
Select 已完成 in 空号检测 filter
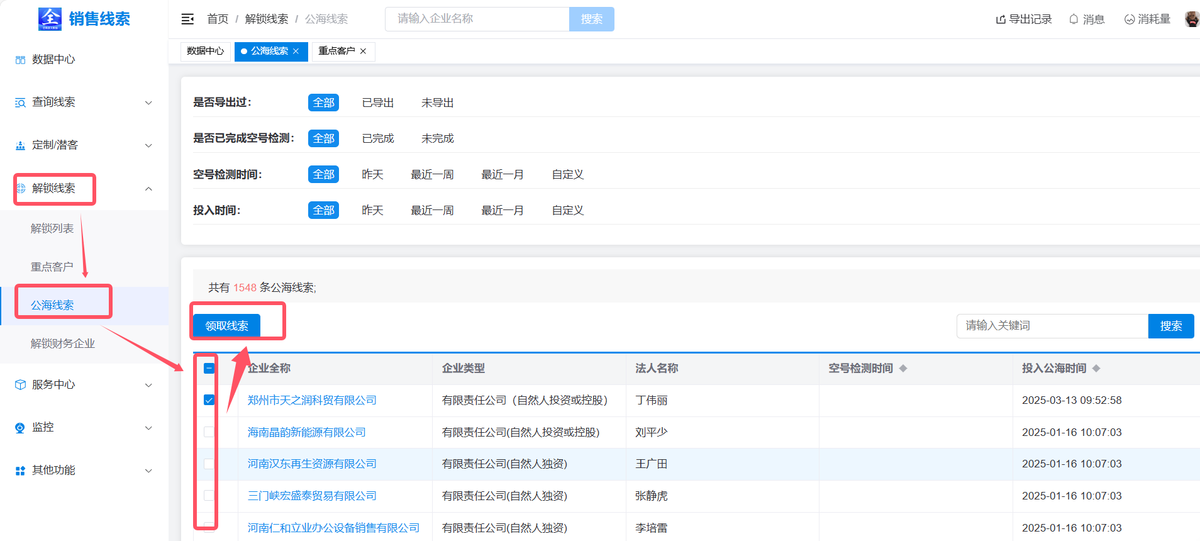[x=378, y=139]
